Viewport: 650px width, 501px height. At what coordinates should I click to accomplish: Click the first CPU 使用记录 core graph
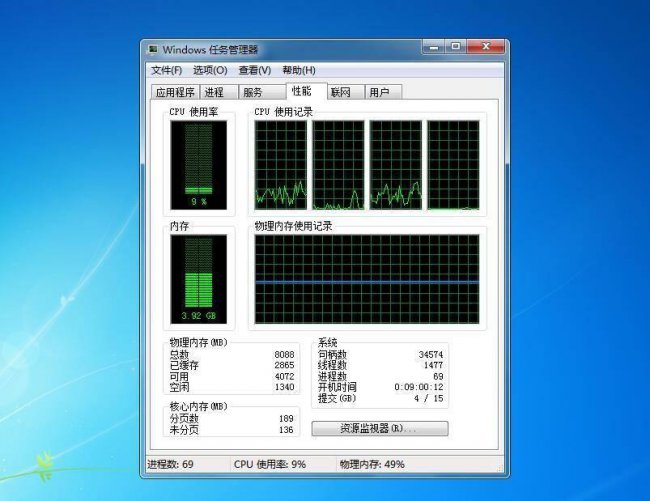(x=281, y=165)
